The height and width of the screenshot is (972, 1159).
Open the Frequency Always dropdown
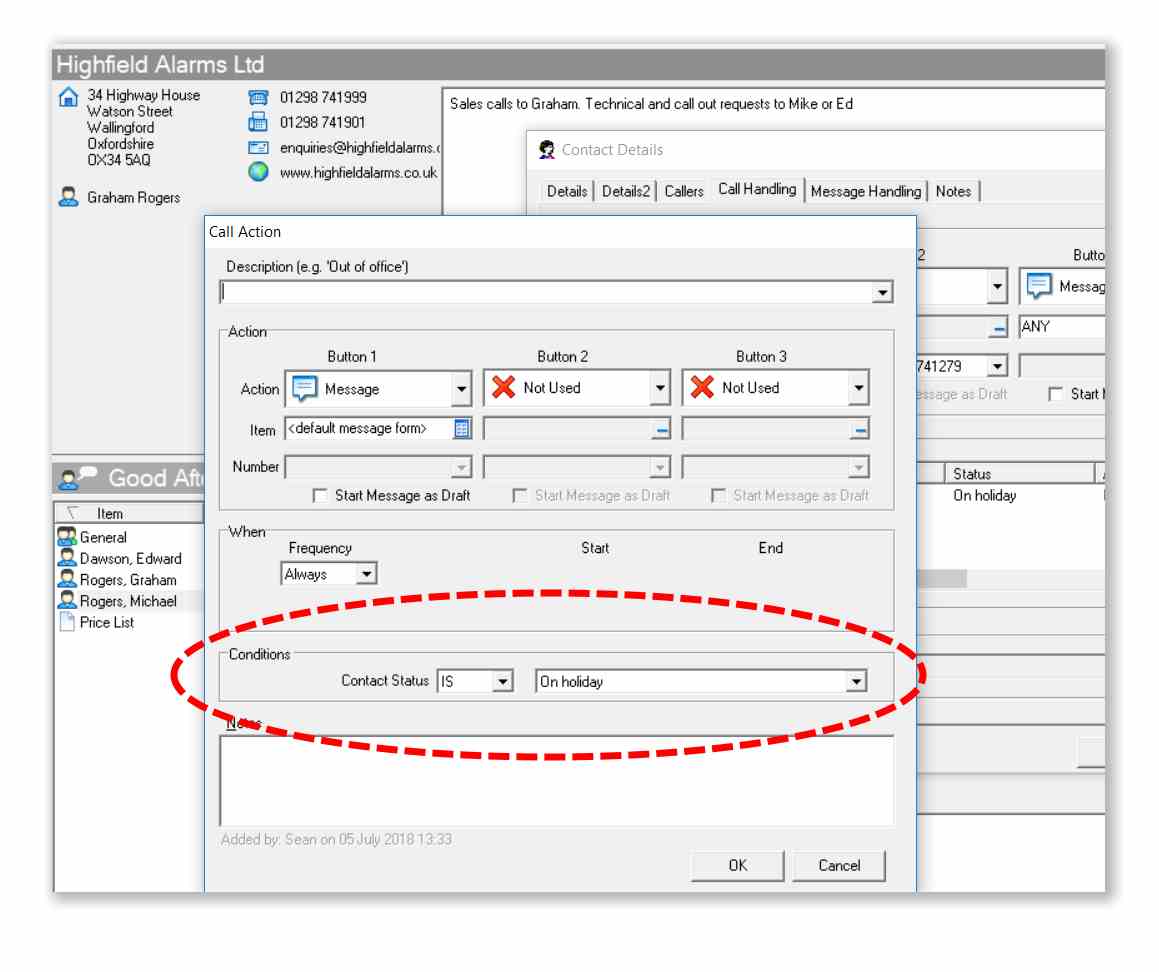(x=366, y=574)
